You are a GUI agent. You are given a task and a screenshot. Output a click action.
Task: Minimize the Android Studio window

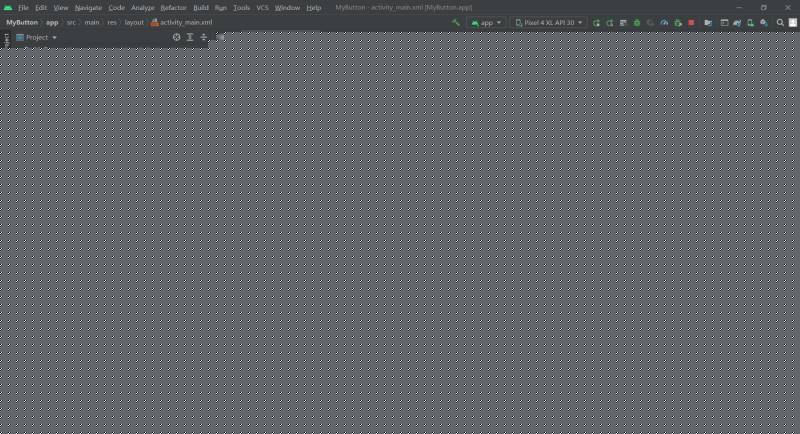(x=739, y=8)
